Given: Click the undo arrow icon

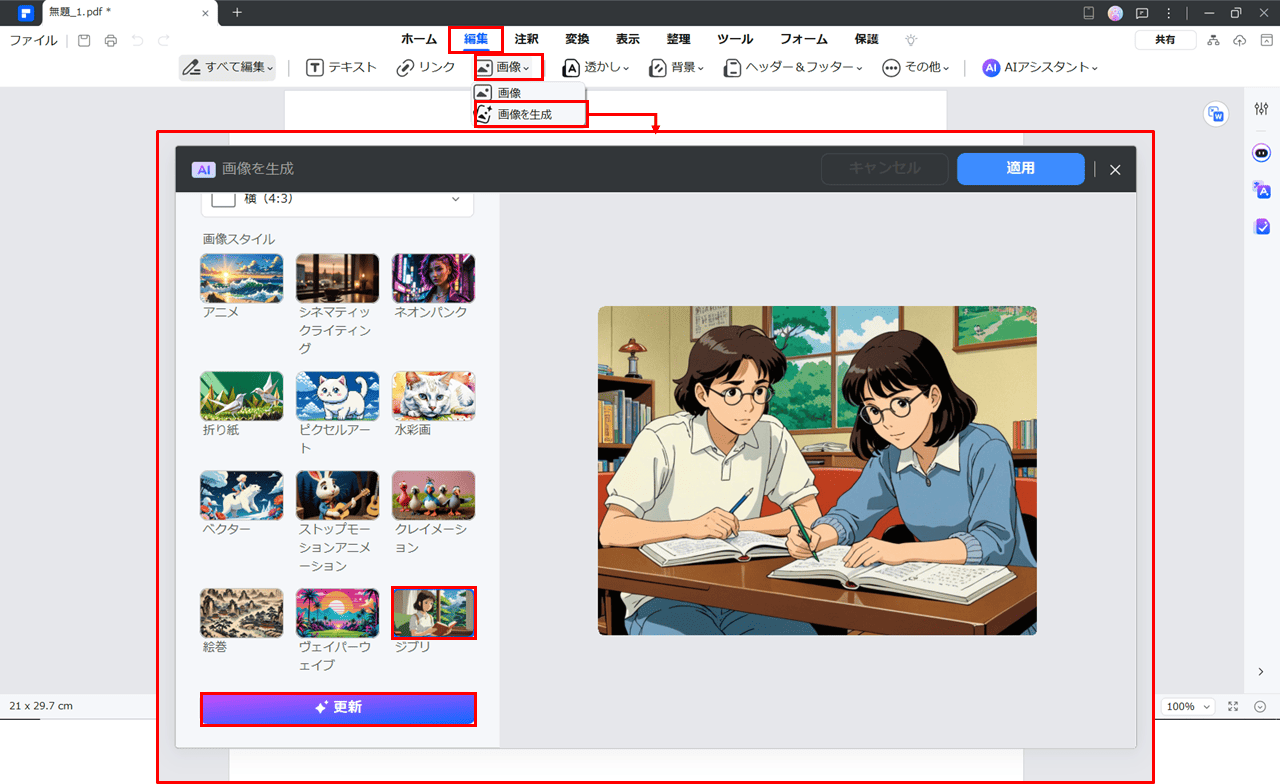Looking at the screenshot, I should pos(138,40).
